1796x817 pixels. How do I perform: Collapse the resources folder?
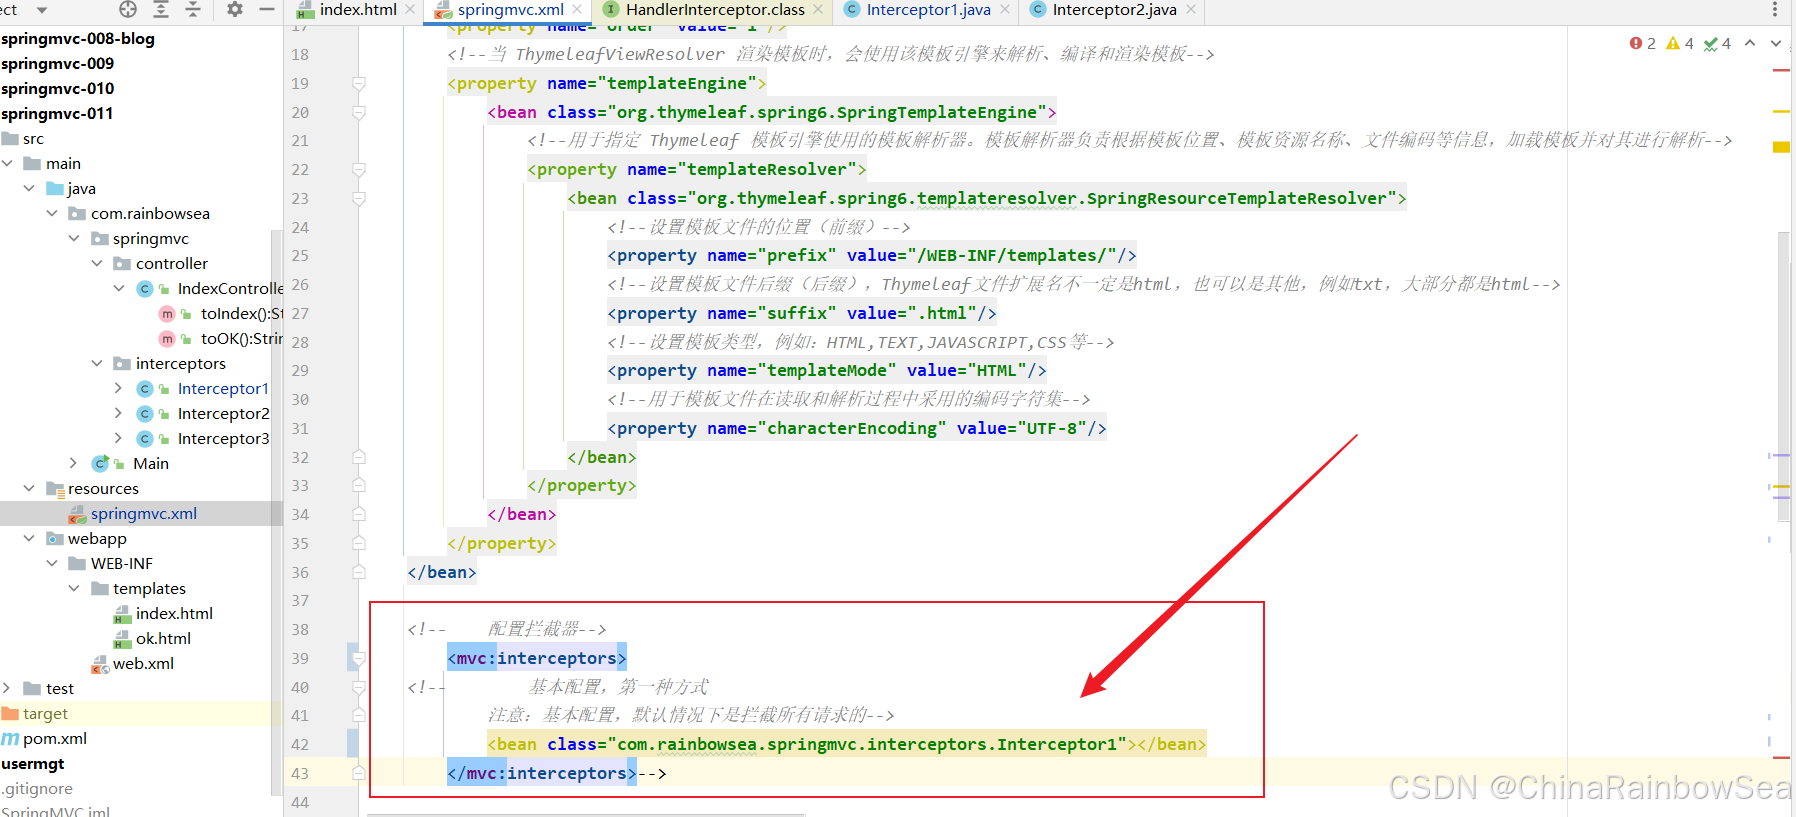tap(29, 488)
